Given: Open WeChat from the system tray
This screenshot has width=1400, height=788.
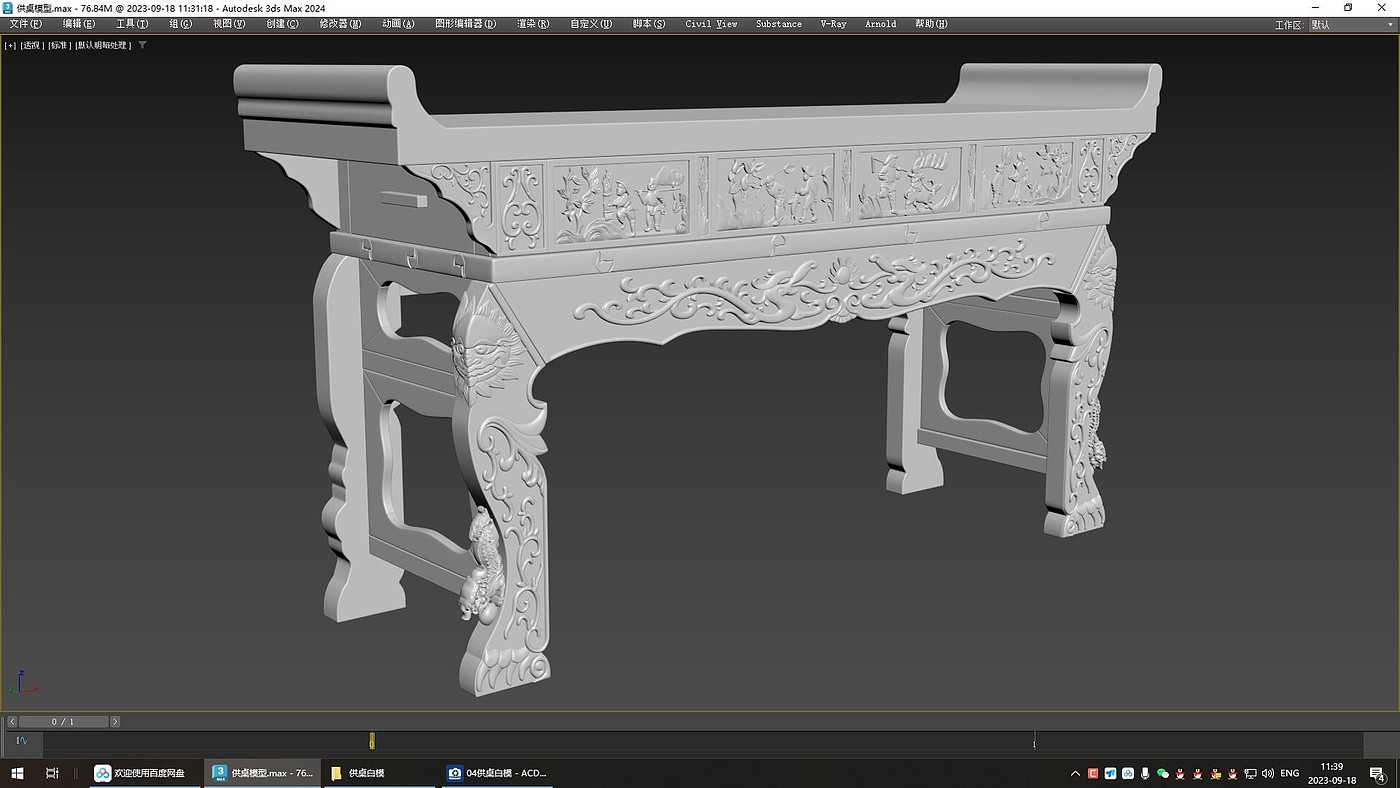Looking at the screenshot, I should tap(1162, 773).
